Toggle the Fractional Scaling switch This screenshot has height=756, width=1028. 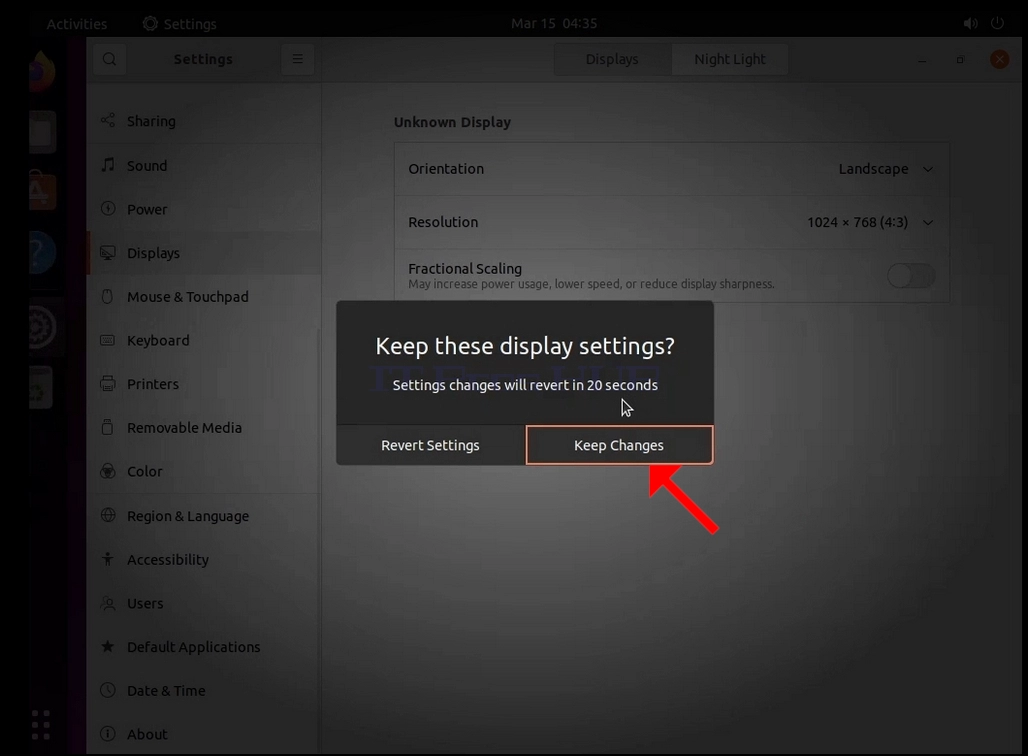pos(911,276)
